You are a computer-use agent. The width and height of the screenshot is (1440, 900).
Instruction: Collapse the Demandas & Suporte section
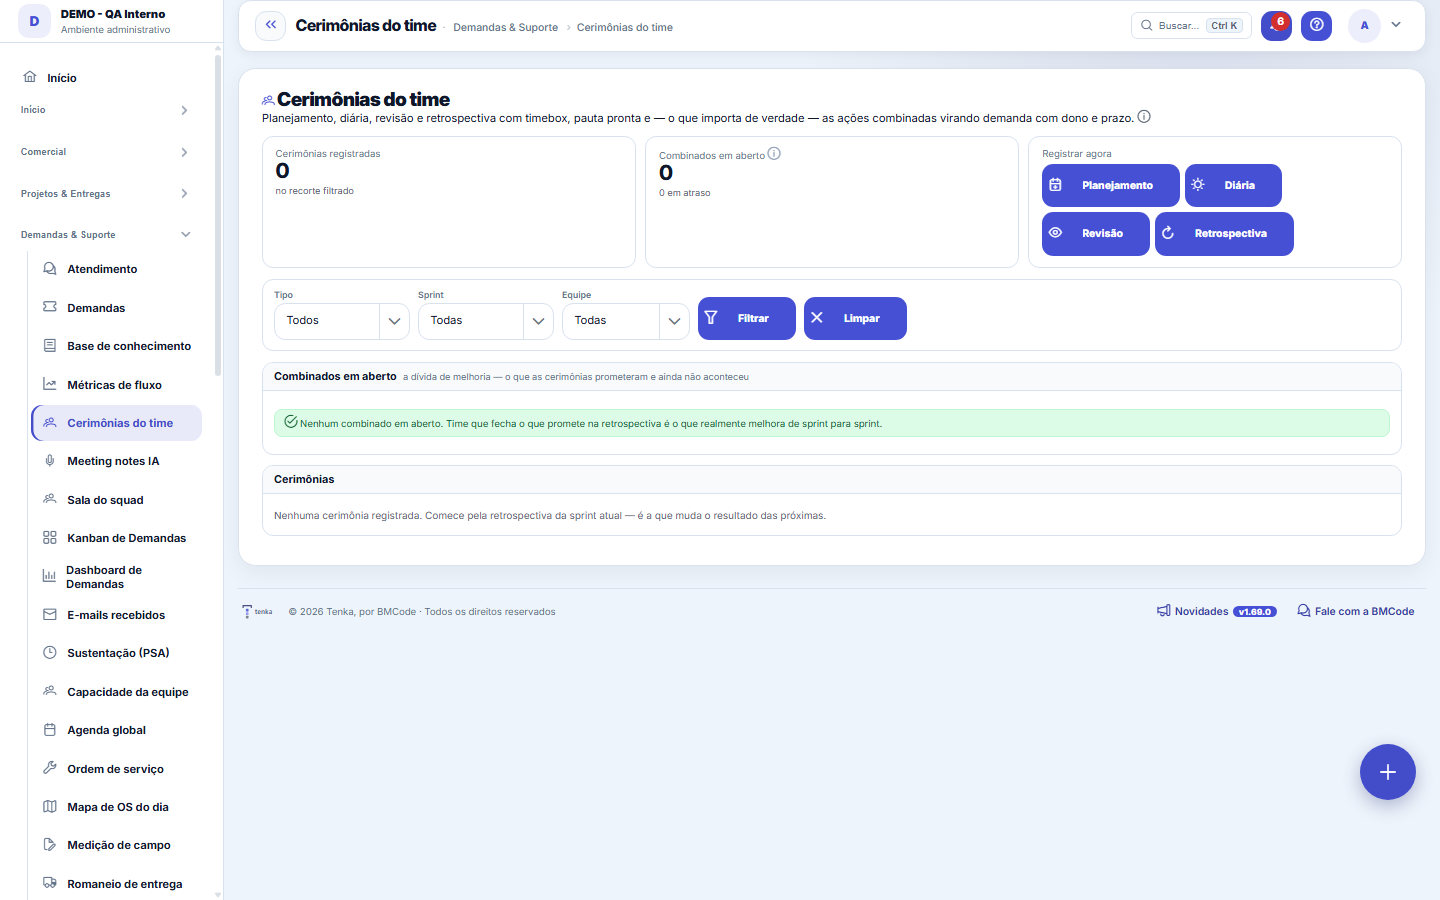tap(106, 235)
